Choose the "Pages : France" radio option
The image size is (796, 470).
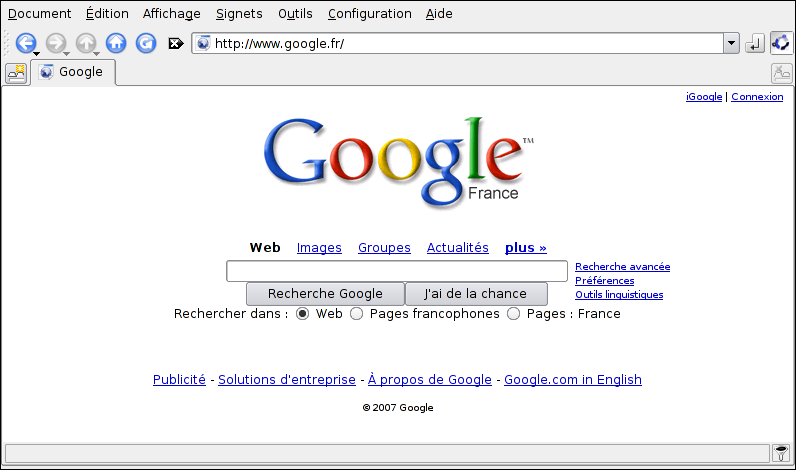(x=514, y=314)
